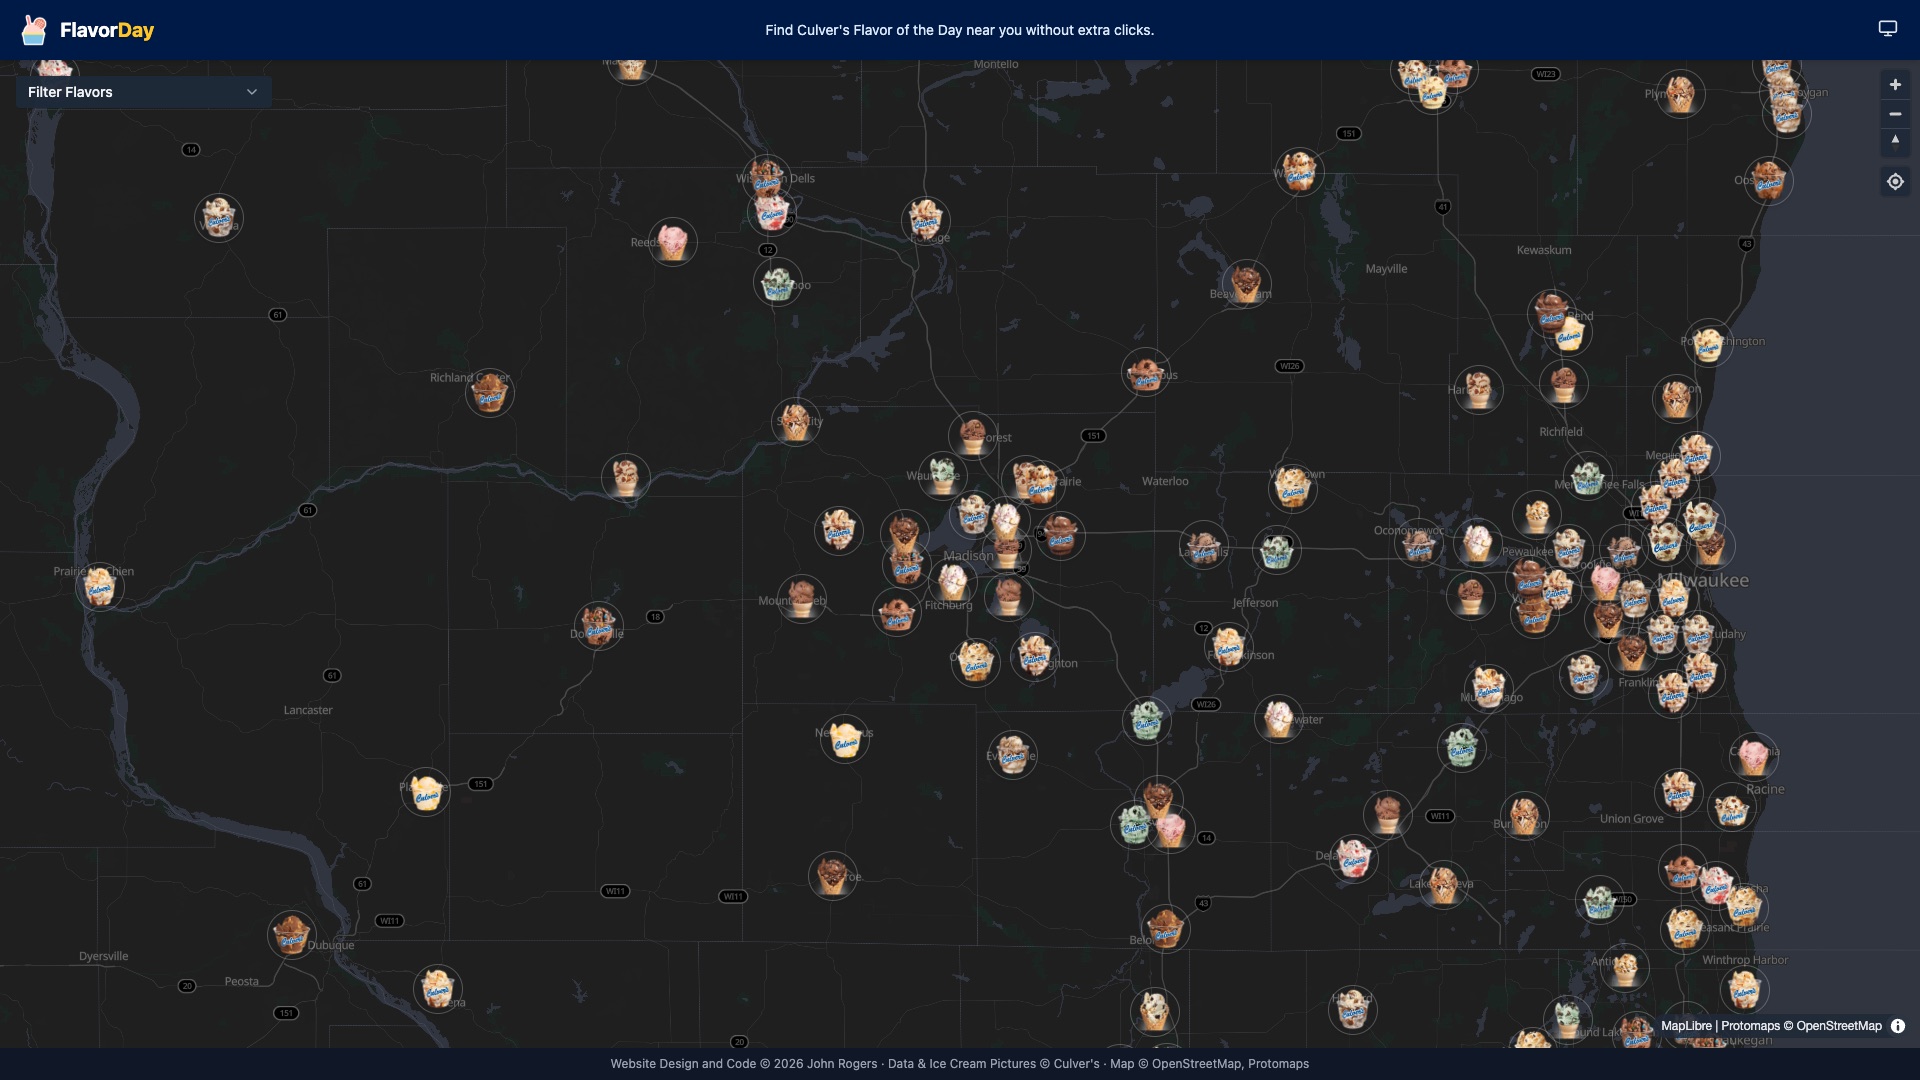The height and width of the screenshot is (1080, 1920).
Task: Click the "Peosta" town label
Action: pos(242,981)
